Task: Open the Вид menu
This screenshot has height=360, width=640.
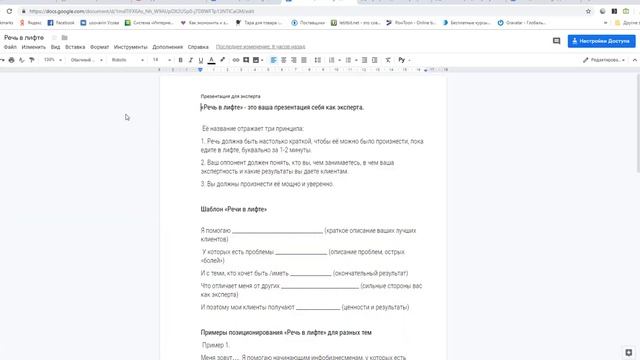Action: point(56,47)
